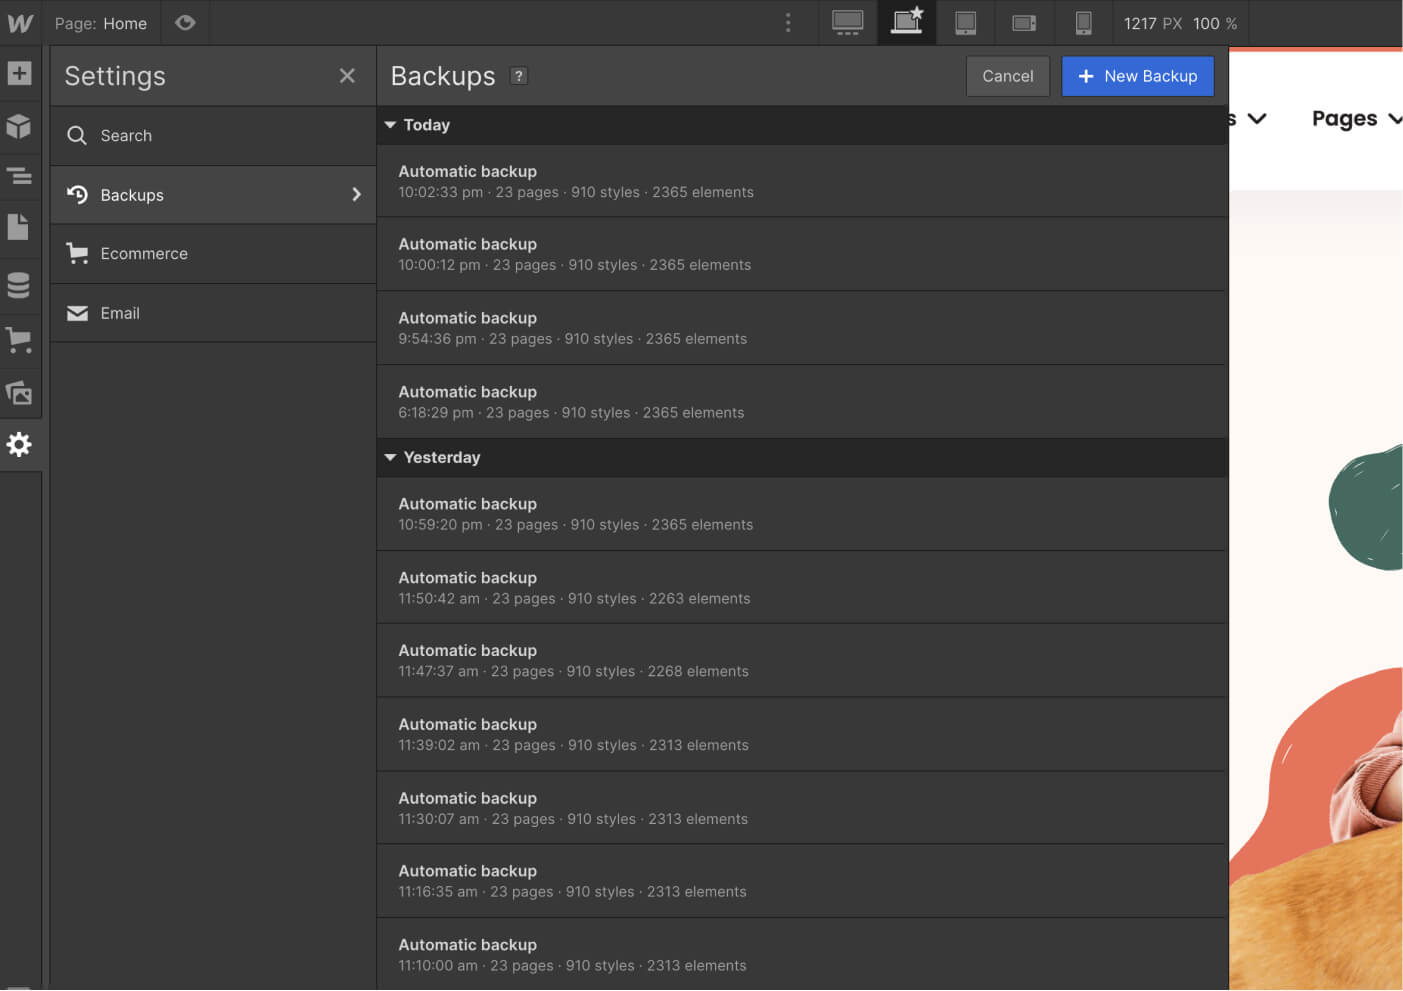Switch to the Desktop breakpoint
Image resolution: width=1403 pixels, height=991 pixels.
(x=847, y=22)
